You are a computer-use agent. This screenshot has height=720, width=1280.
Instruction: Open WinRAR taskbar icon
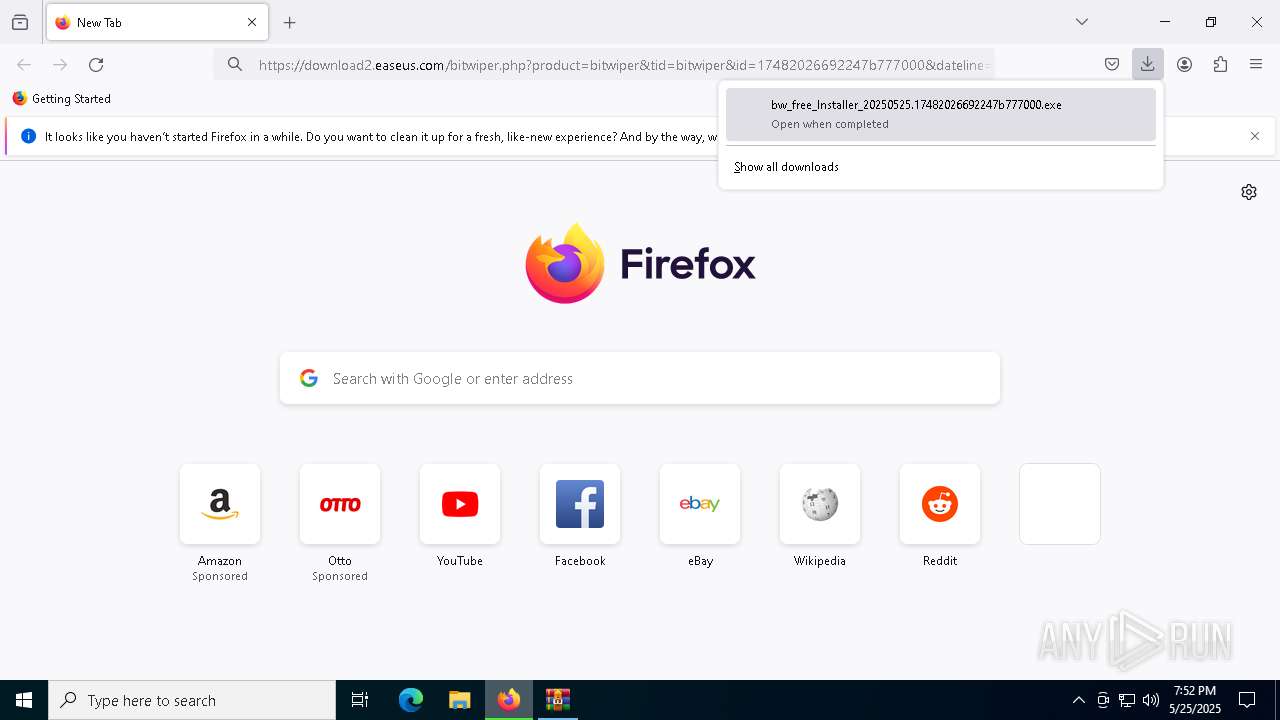click(x=558, y=700)
